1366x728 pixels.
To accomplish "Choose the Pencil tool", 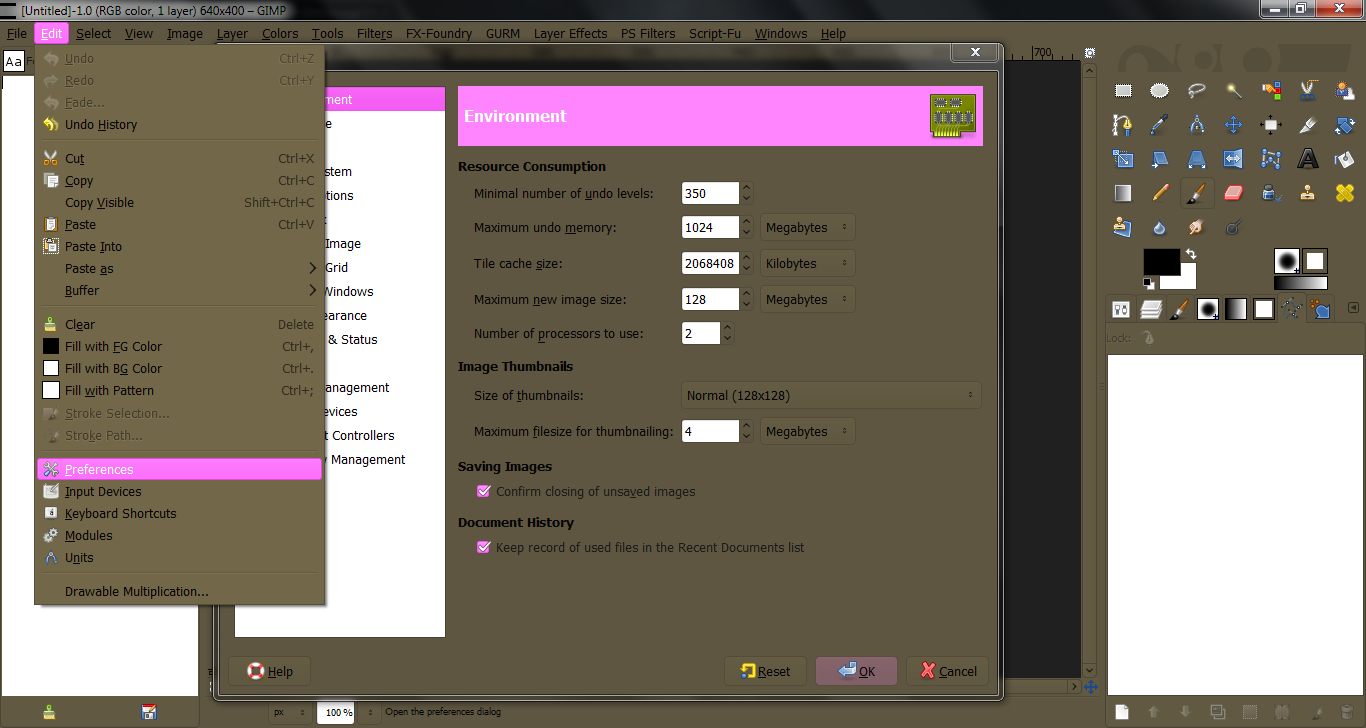I will (1159, 193).
